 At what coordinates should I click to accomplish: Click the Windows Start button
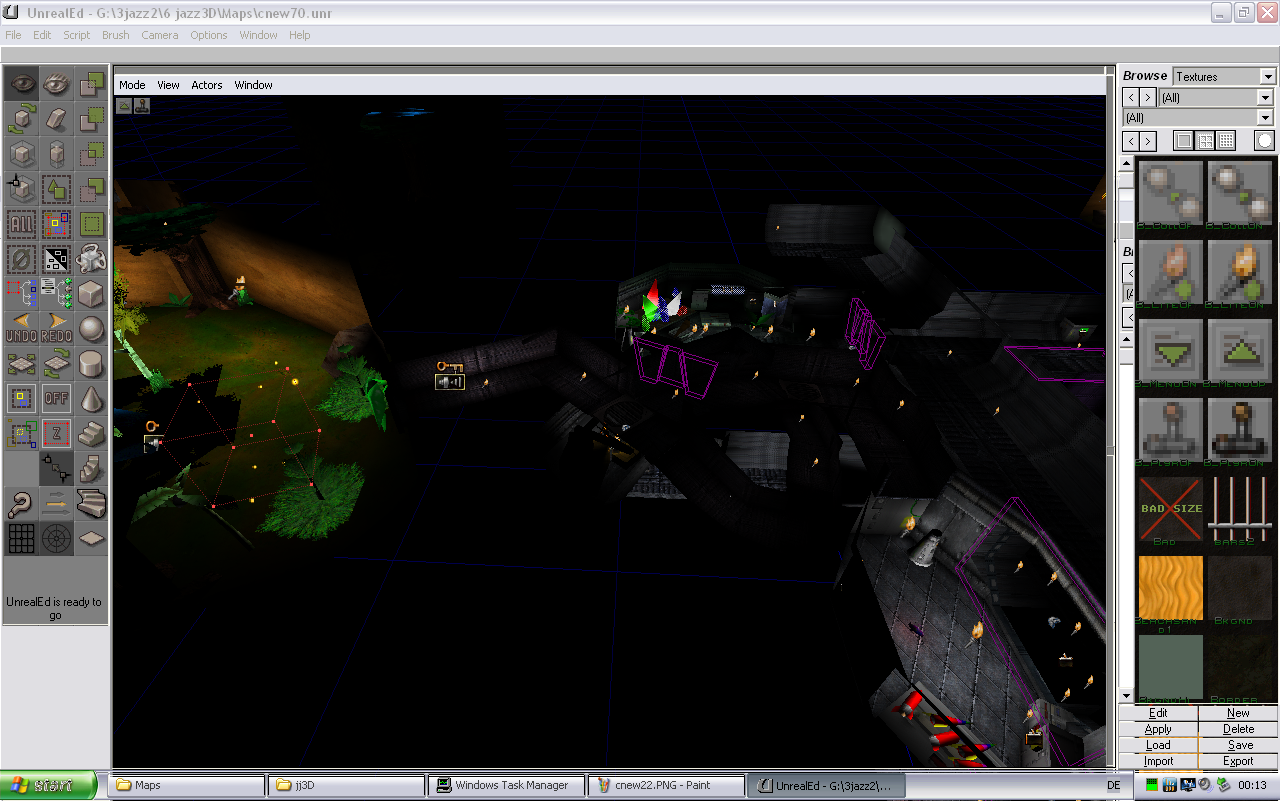coord(48,786)
